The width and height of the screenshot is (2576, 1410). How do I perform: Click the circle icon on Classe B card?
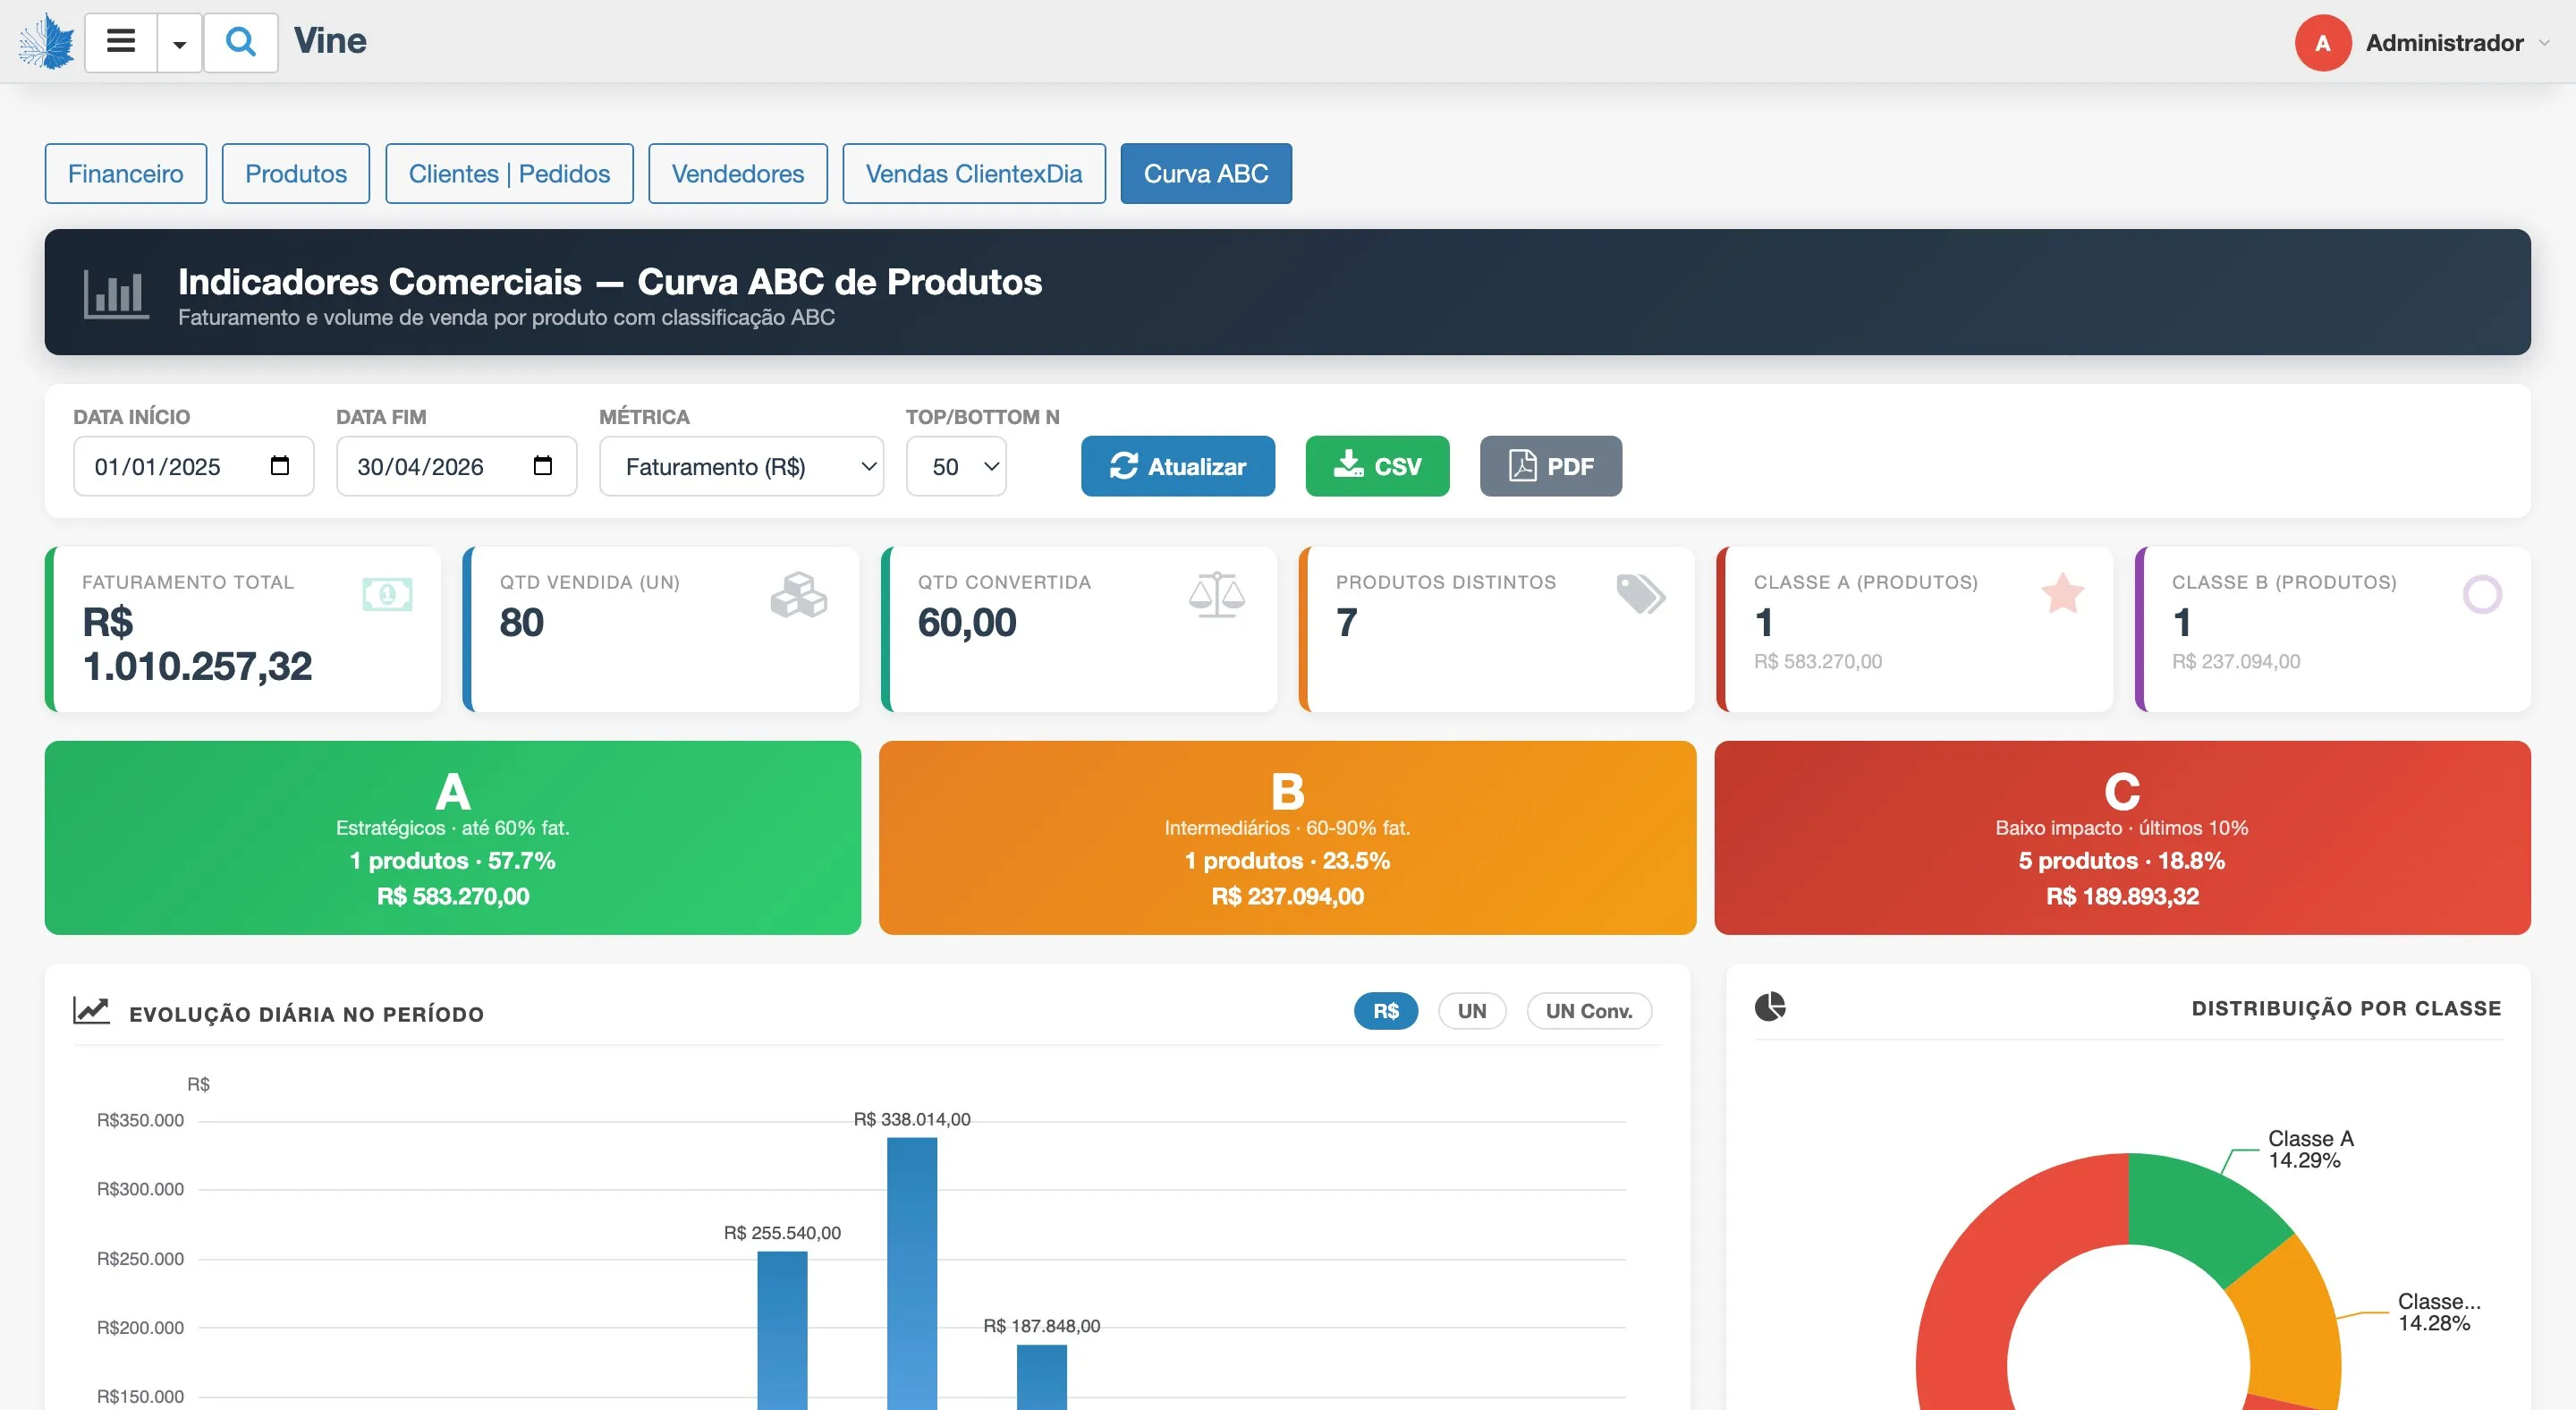pyautogui.click(x=2482, y=595)
